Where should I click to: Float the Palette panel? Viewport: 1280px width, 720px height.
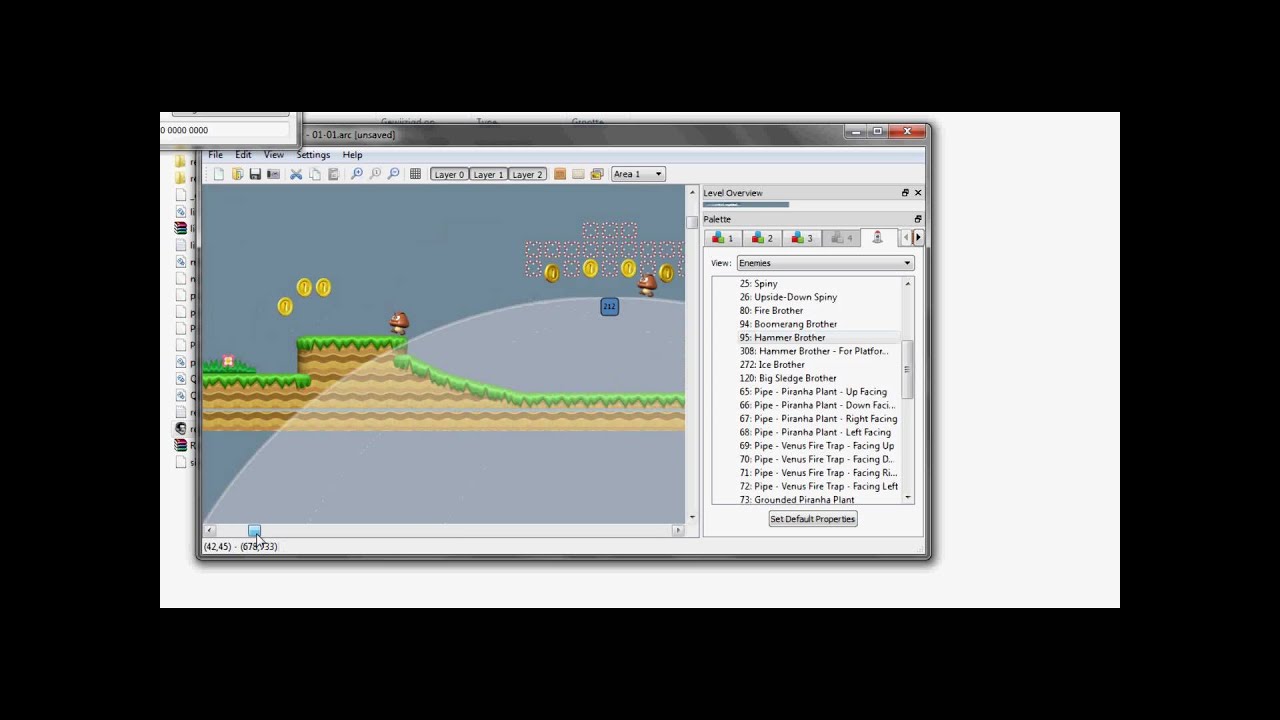[x=918, y=219]
